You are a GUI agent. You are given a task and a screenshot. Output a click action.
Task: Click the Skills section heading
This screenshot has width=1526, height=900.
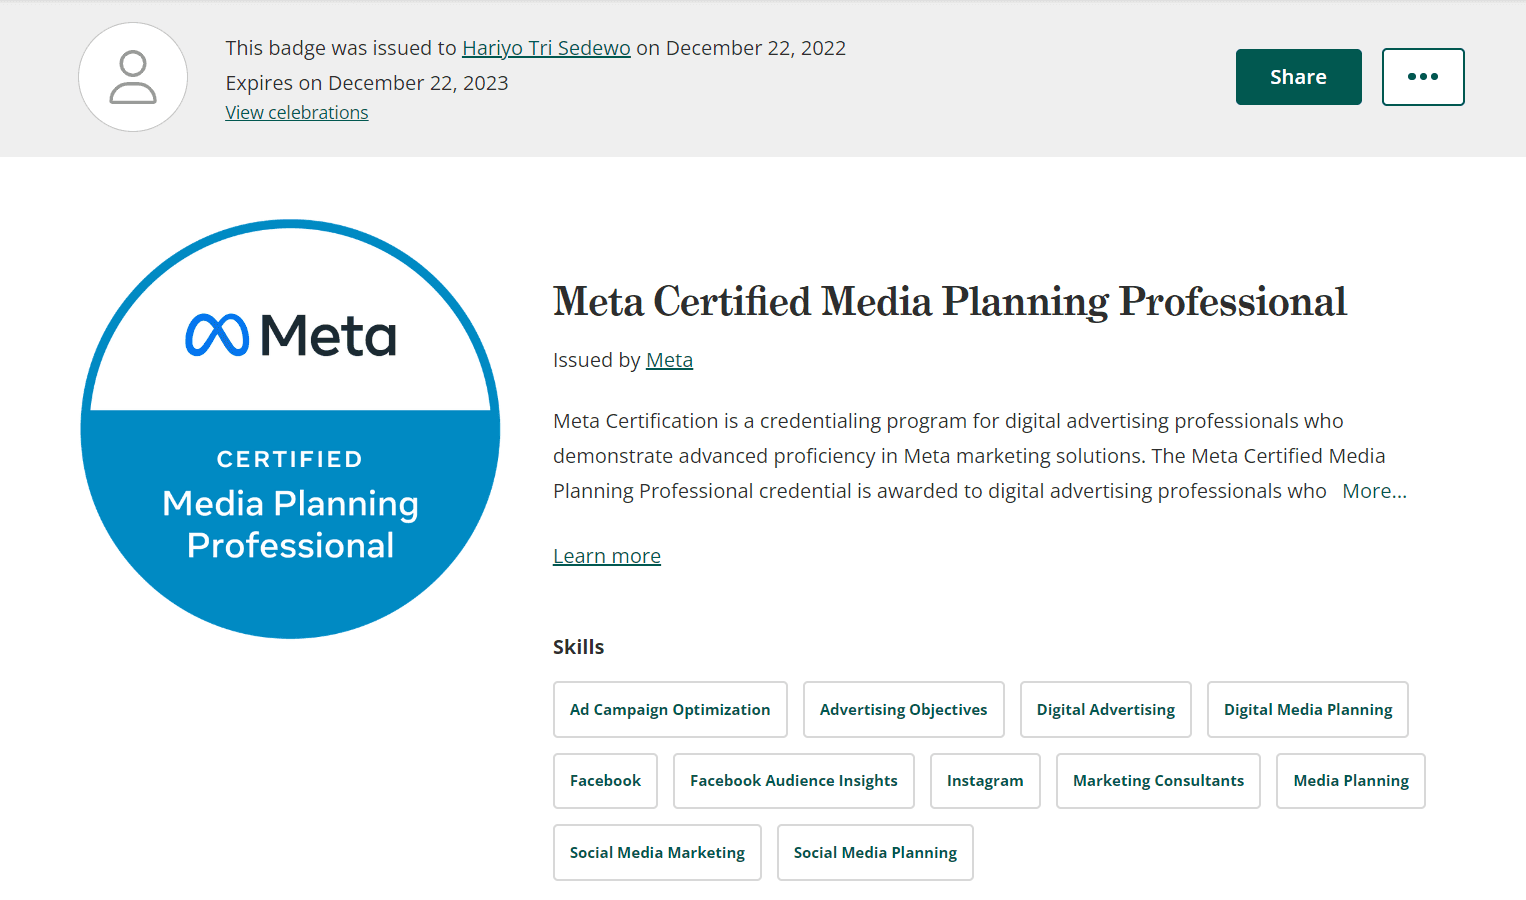pyautogui.click(x=579, y=647)
